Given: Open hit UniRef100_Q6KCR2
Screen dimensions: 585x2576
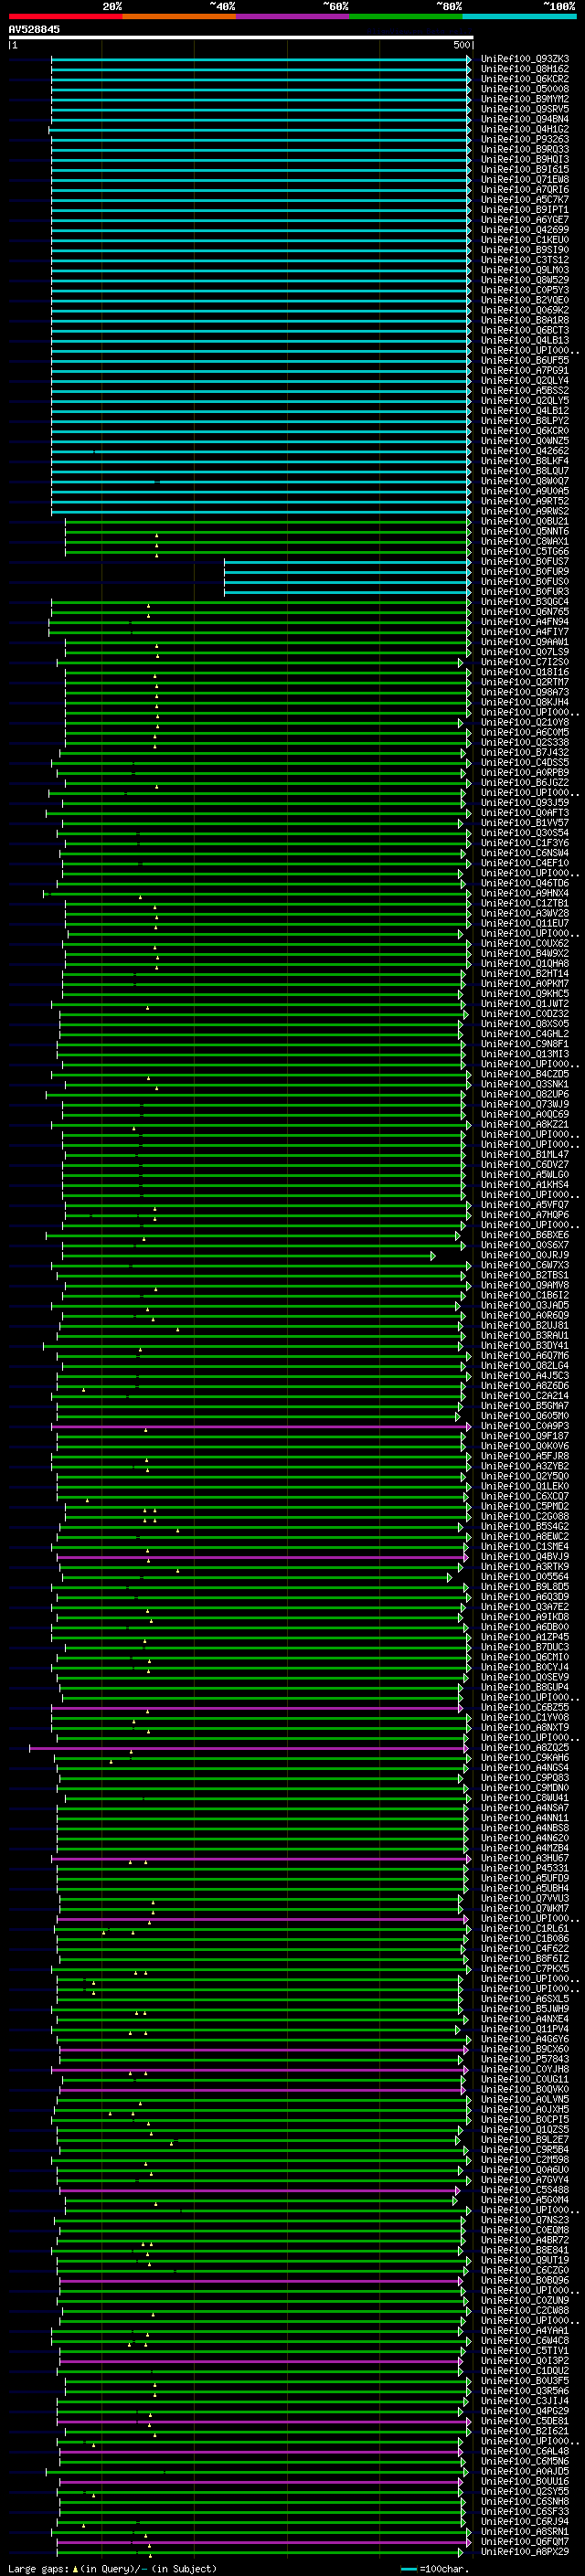Looking at the screenshot, I should tap(525, 79).
